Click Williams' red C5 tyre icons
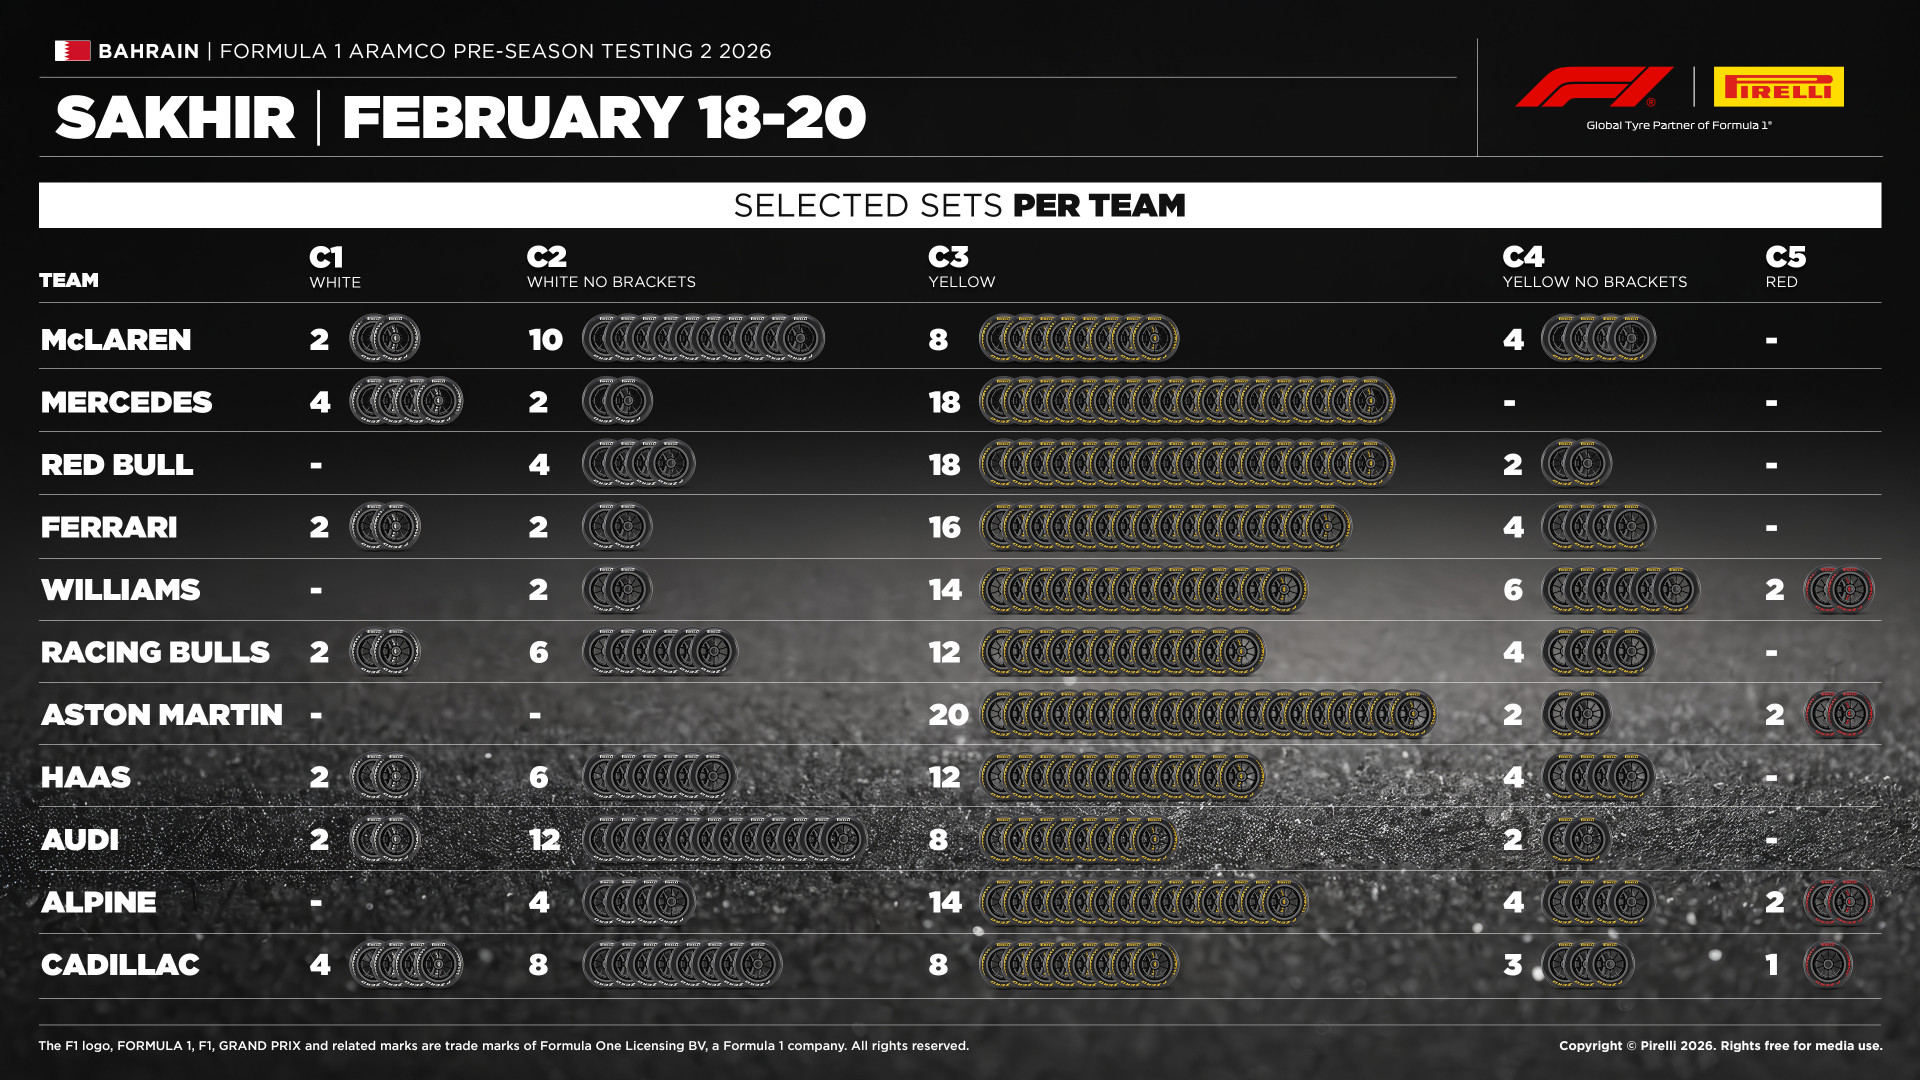Viewport: 1920px width, 1080px height. pyautogui.click(x=1838, y=590)
